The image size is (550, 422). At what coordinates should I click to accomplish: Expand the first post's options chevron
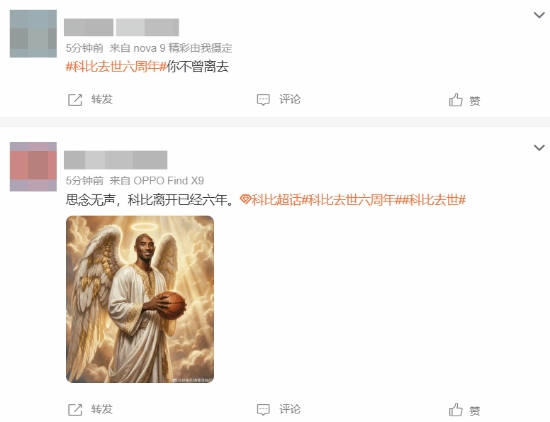pyautogui.click(x=539, y=15)
